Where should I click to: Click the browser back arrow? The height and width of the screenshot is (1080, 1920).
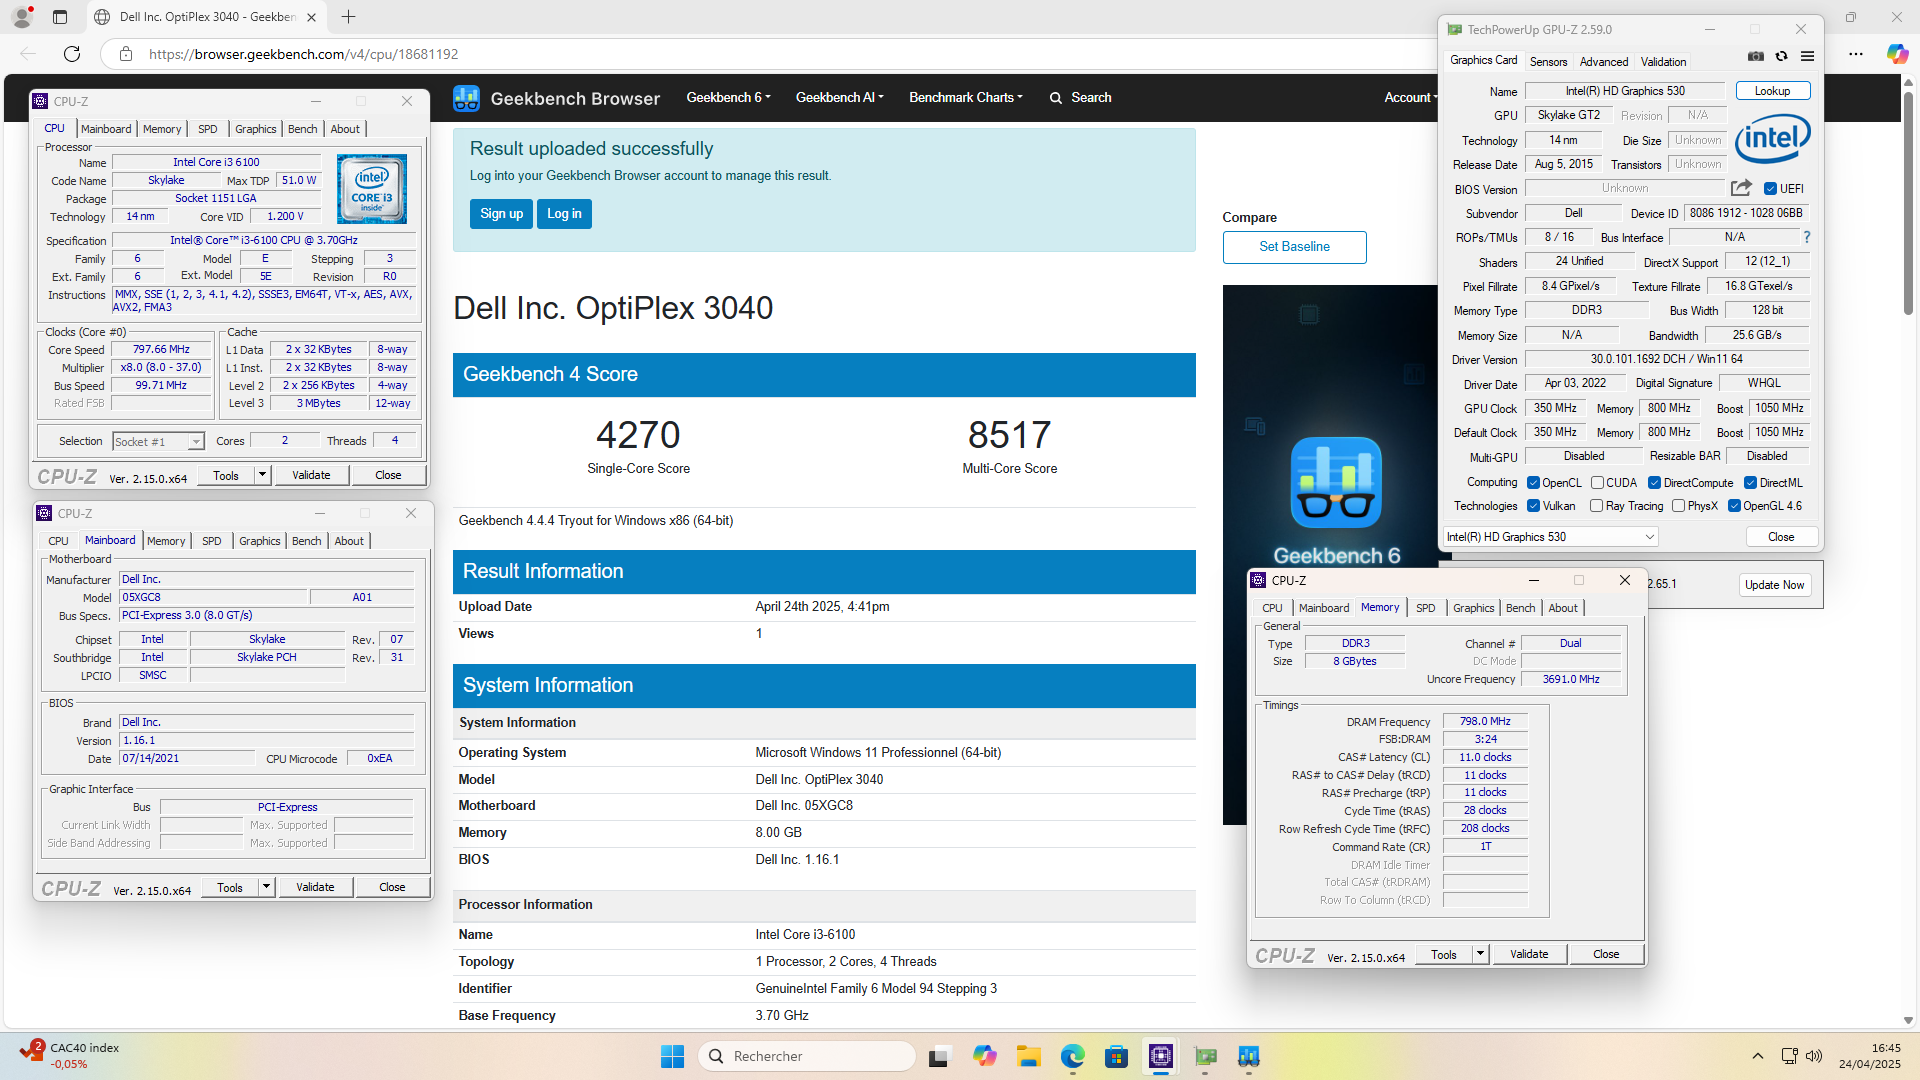point(28,54)
